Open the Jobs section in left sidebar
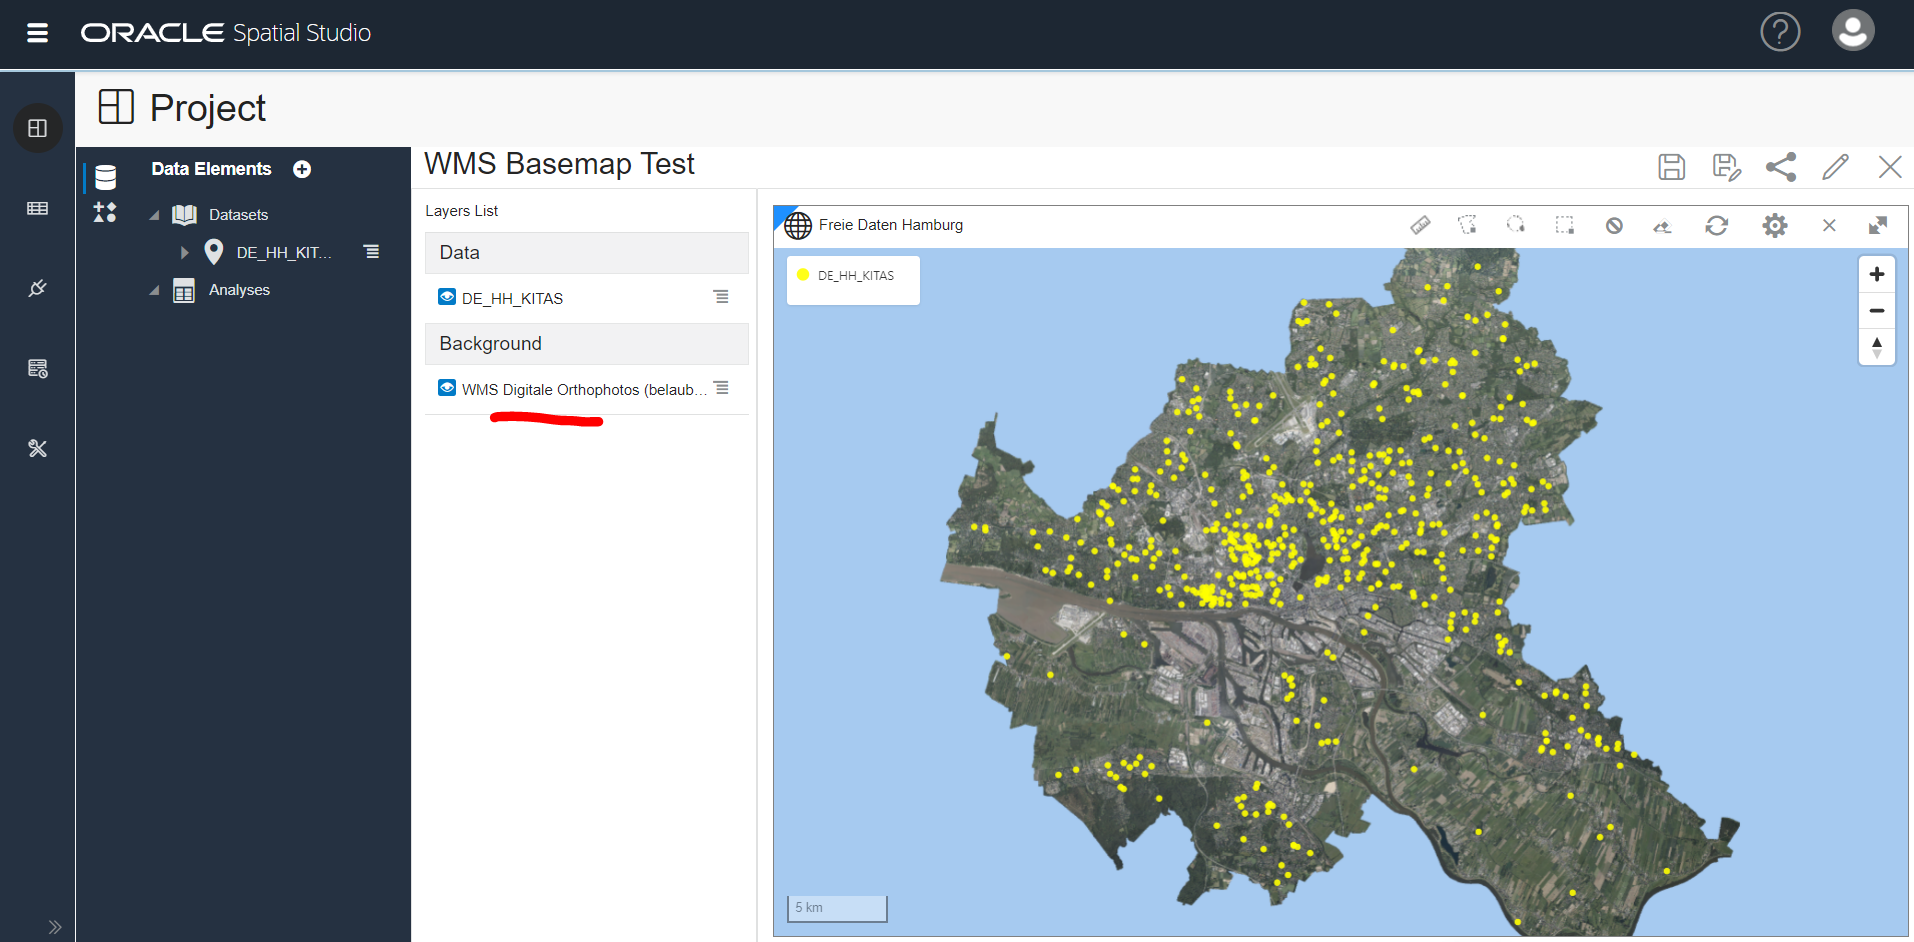The height and width of the screenshot is (942, 1914). point(37,368)
